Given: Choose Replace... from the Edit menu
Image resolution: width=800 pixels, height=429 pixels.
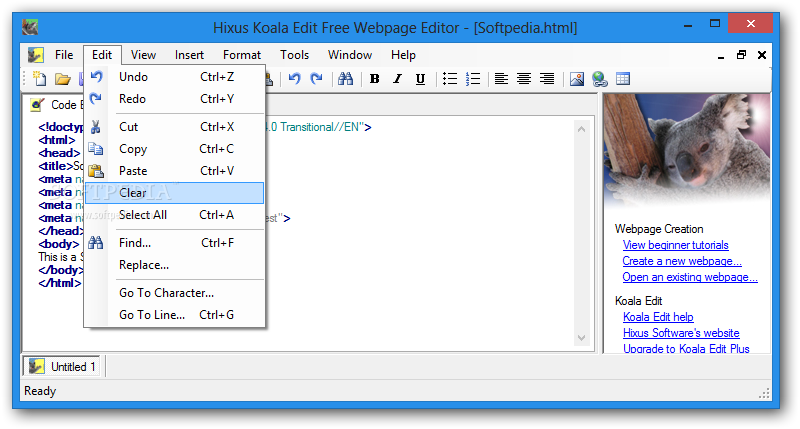Looking at the screenshot, I should 174,265.
